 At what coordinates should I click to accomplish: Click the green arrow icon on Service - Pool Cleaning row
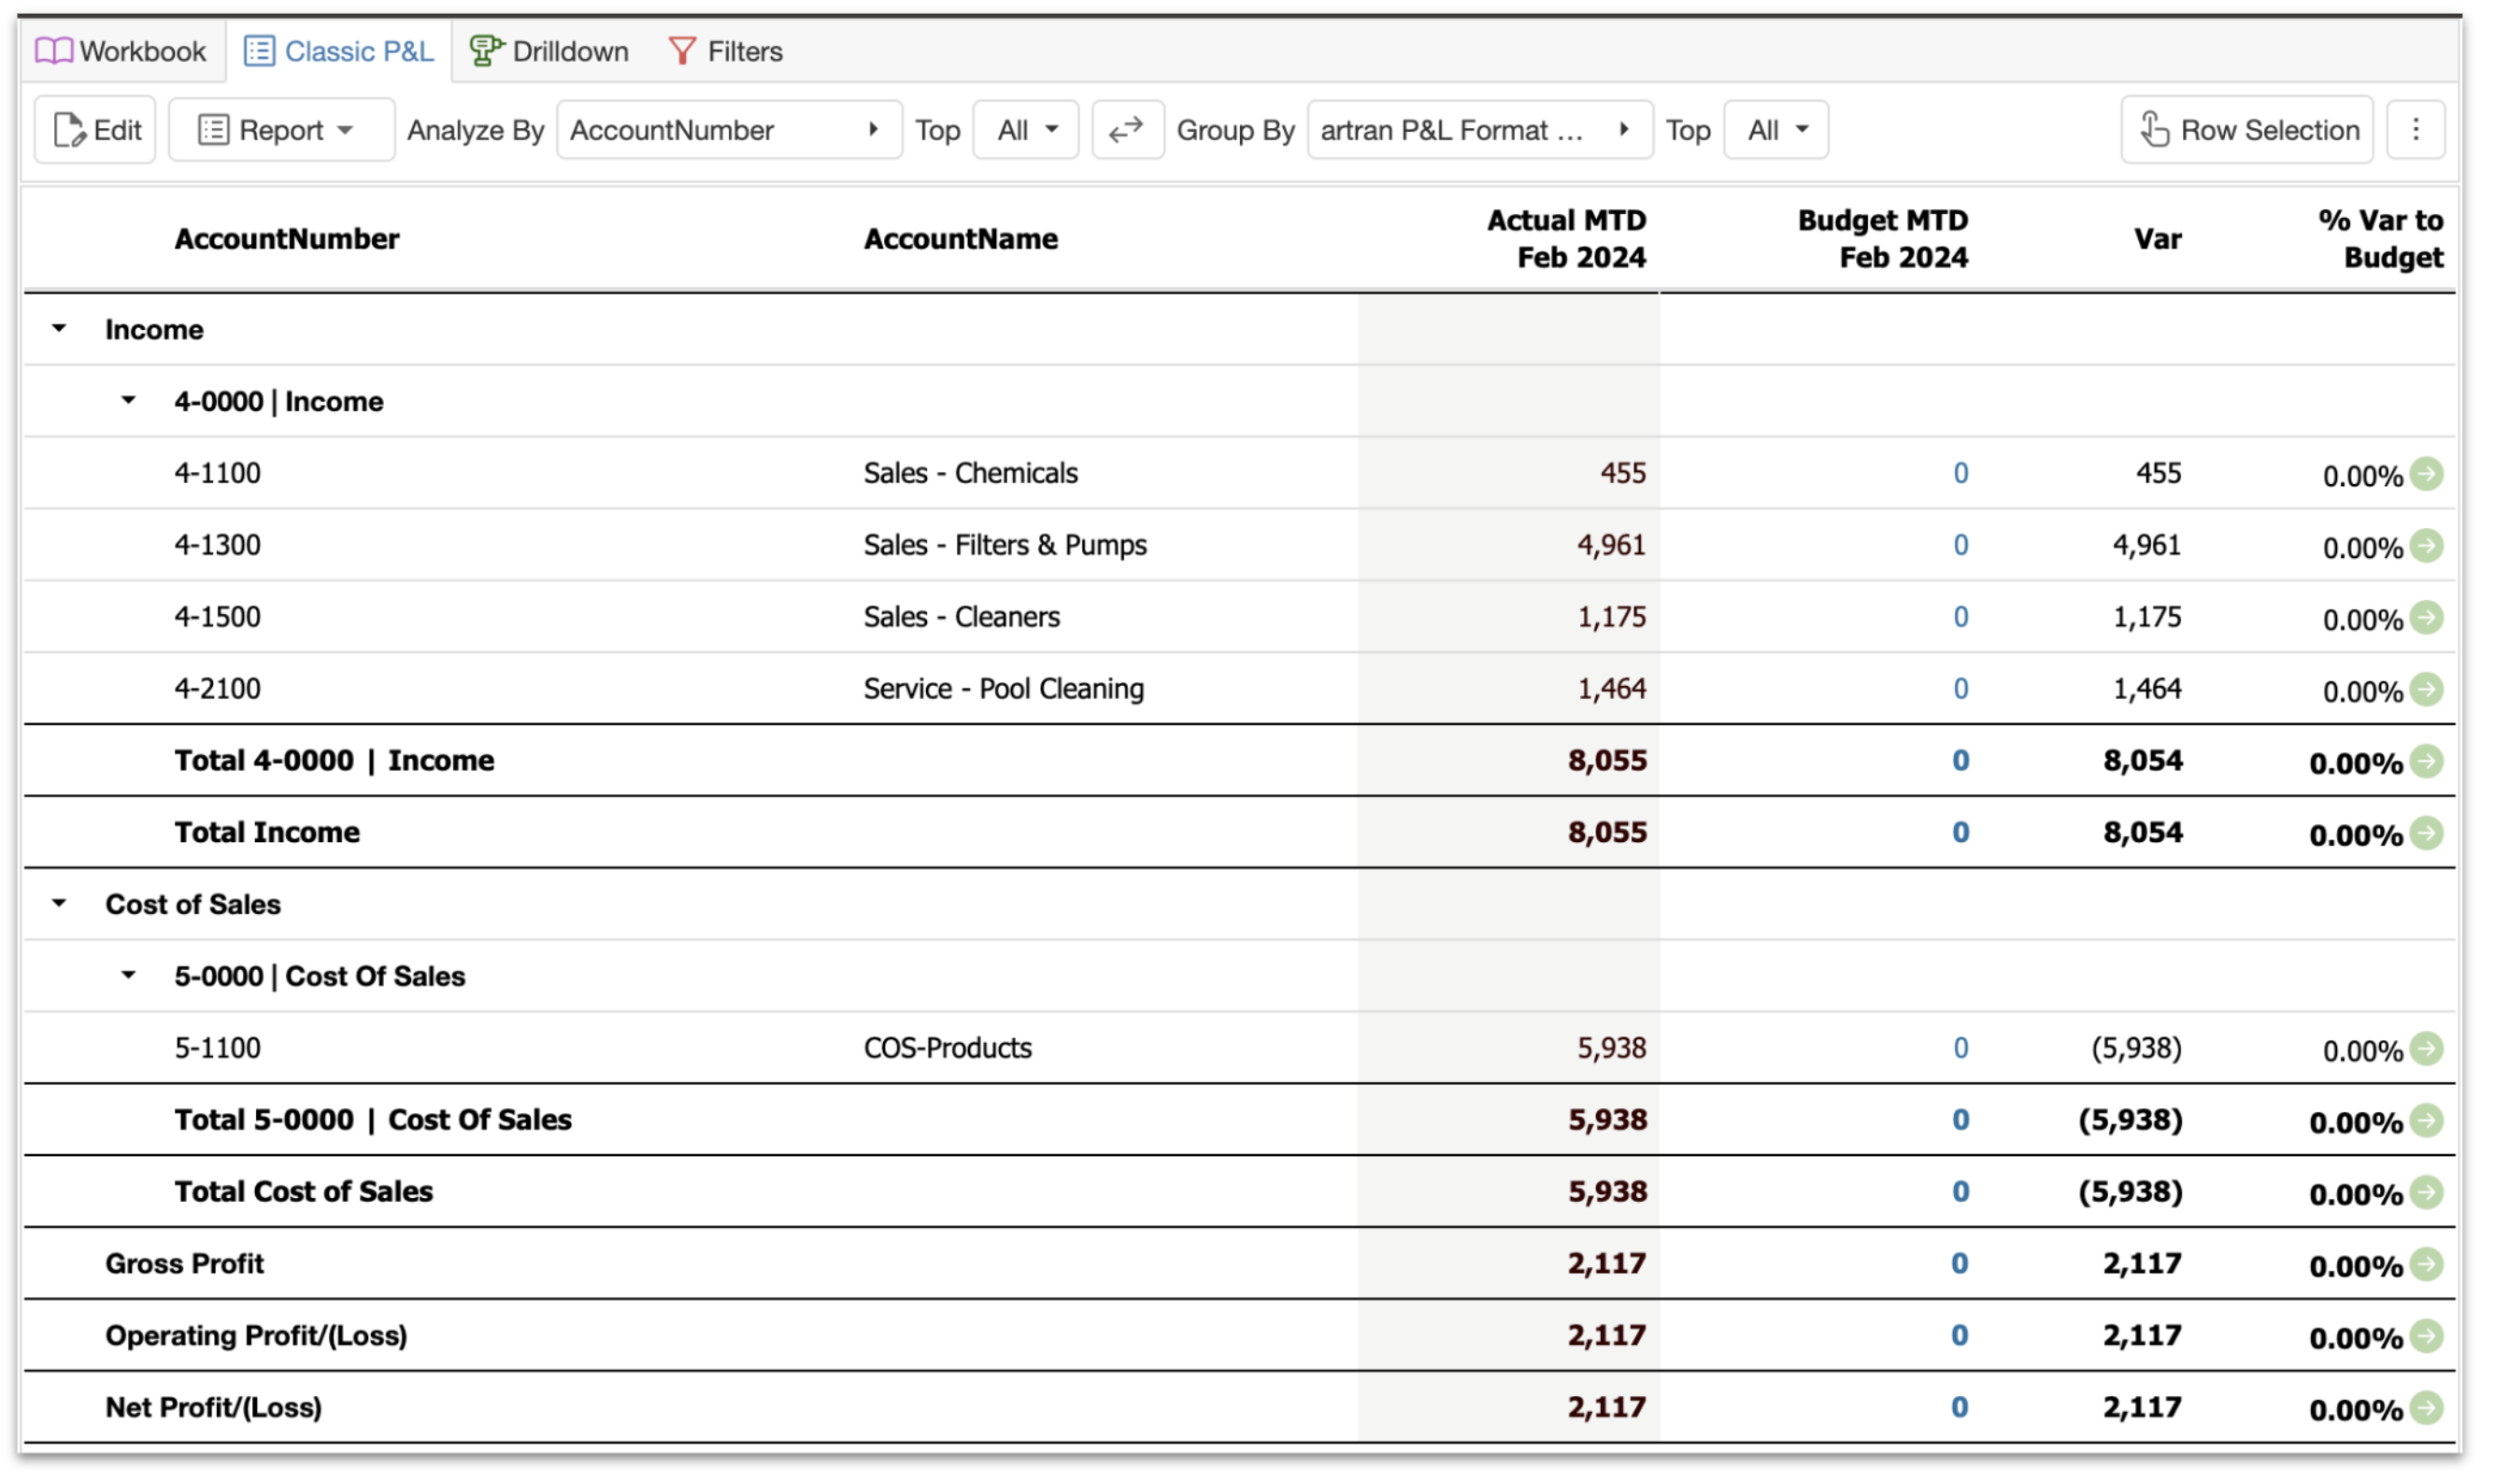tap(2427, 689)
